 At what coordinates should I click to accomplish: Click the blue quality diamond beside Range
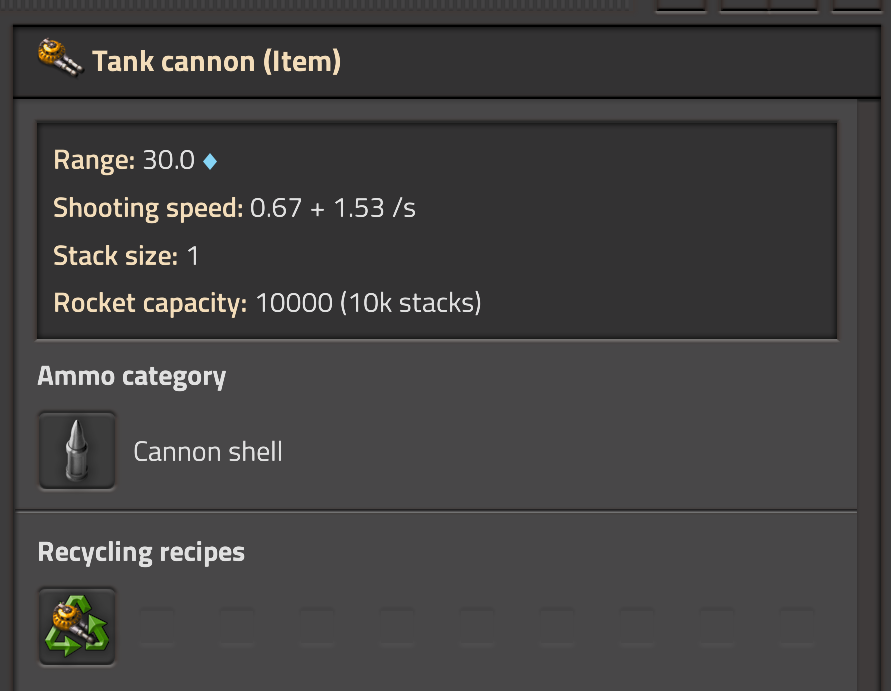tap(209, 160)
